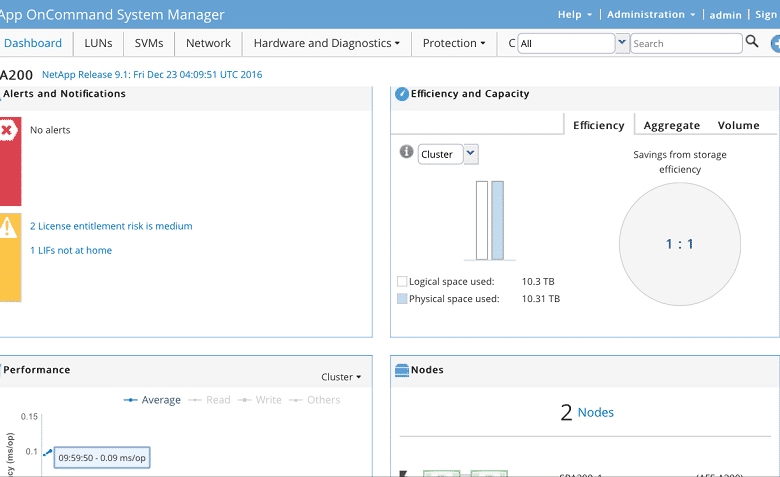Toggle Write series in Performance legend
The image size is (780, 477).
click(260, 400)
